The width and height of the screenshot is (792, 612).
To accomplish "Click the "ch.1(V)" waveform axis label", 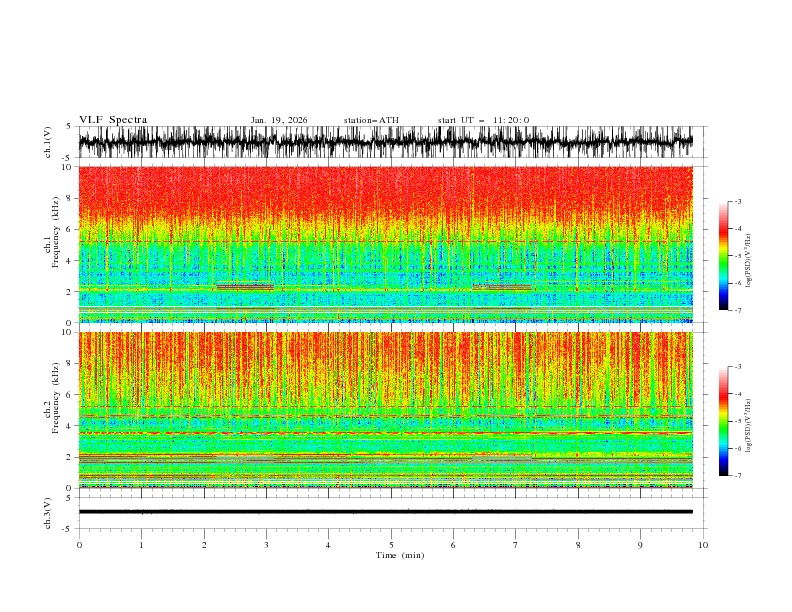I will tap(48, 142).
